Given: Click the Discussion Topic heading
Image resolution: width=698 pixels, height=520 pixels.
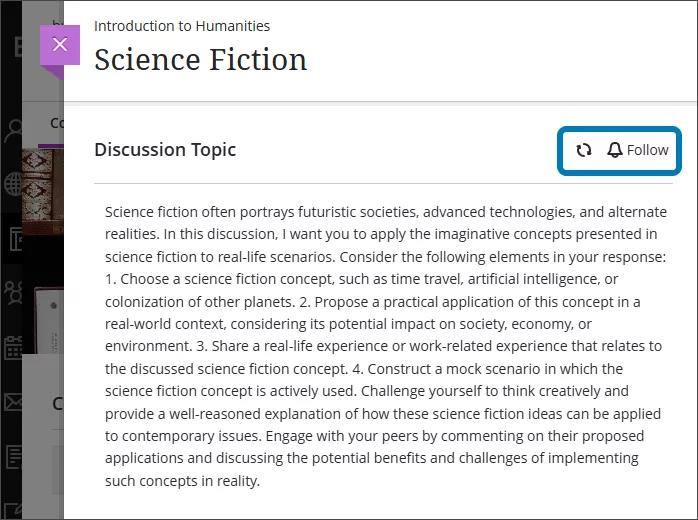Looking at the screenshot, I should pyautogui.click(x=165, y=150).
